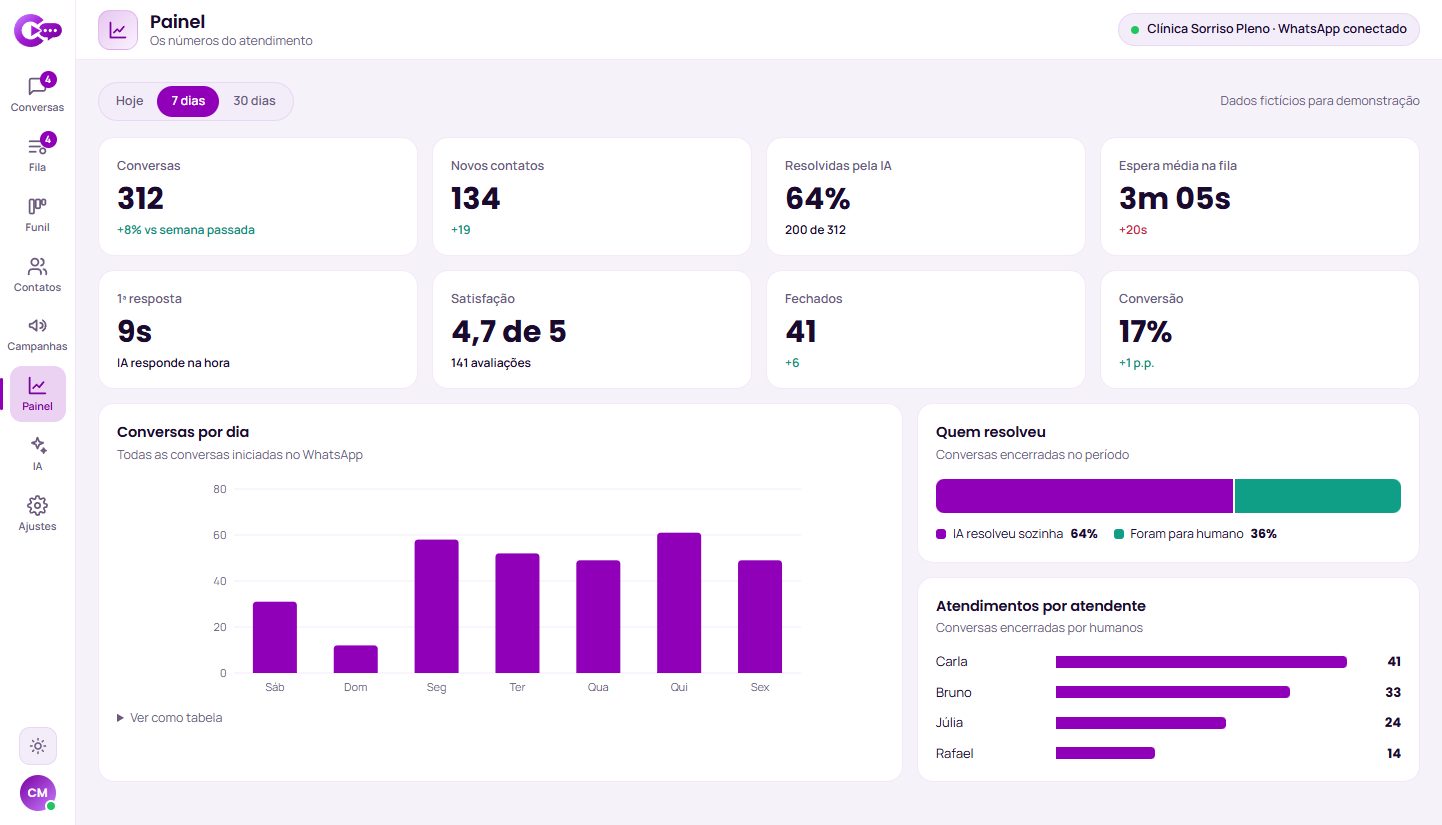Click the app logo at top left
The height and width of the screenshot is (825, 1442).
pos(38,30)
